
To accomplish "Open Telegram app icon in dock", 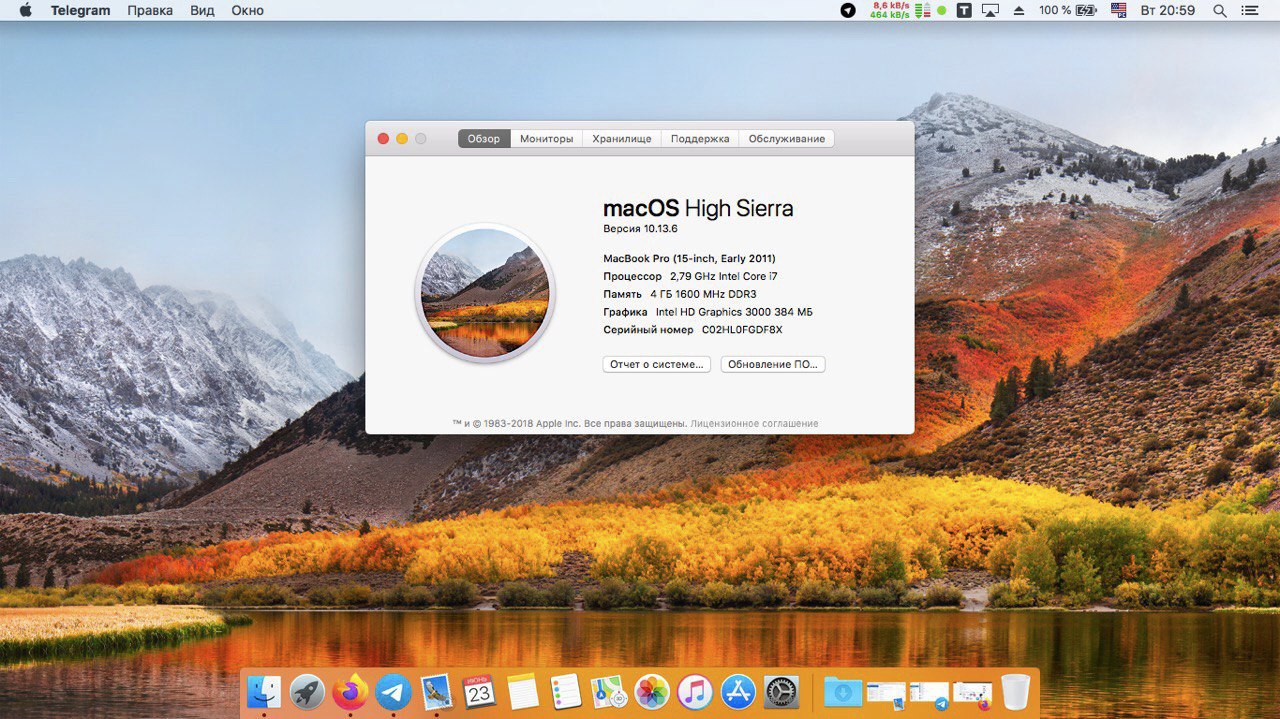I will pos(394,691).
